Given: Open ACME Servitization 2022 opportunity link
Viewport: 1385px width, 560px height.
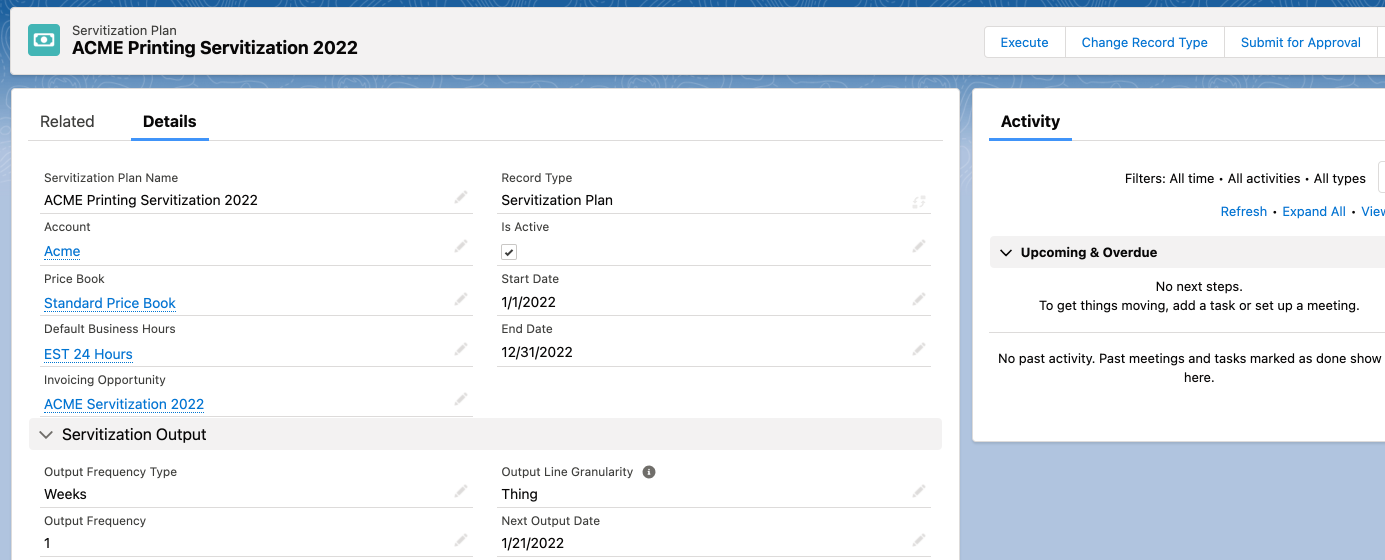Looking at the screenshot, I should tap(124, 404).
